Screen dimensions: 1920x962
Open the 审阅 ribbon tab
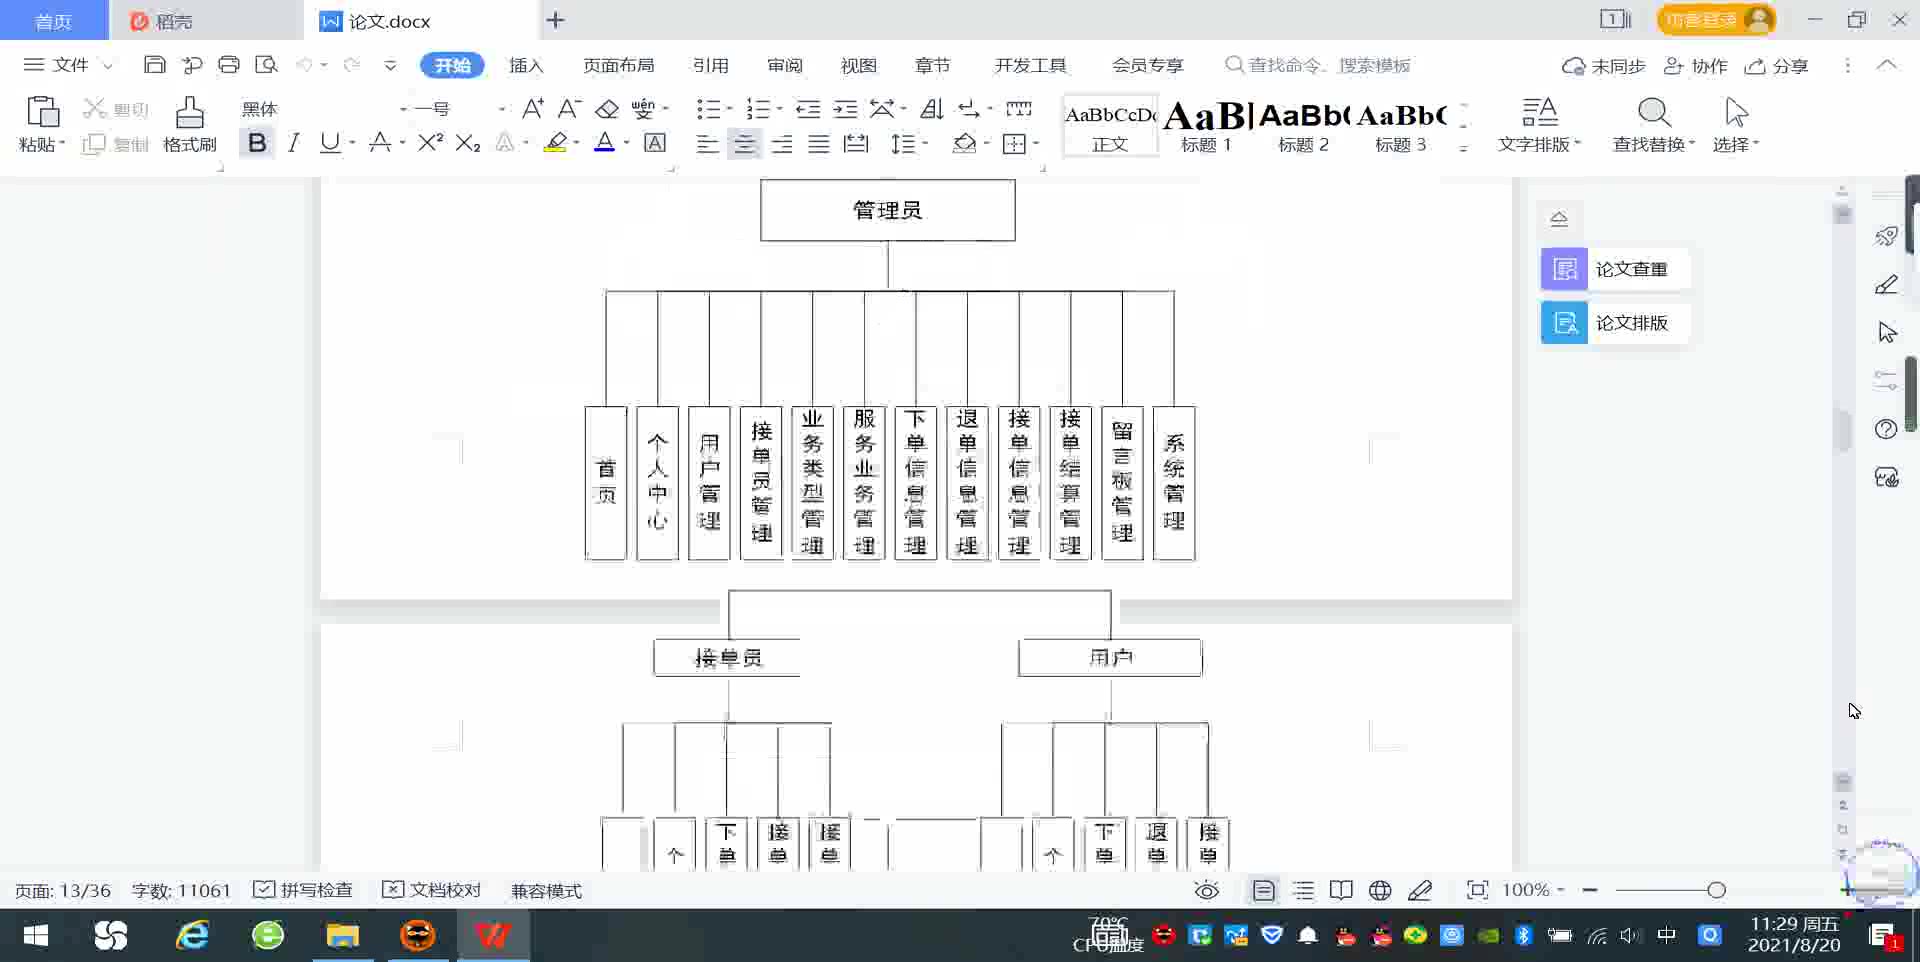785,65
